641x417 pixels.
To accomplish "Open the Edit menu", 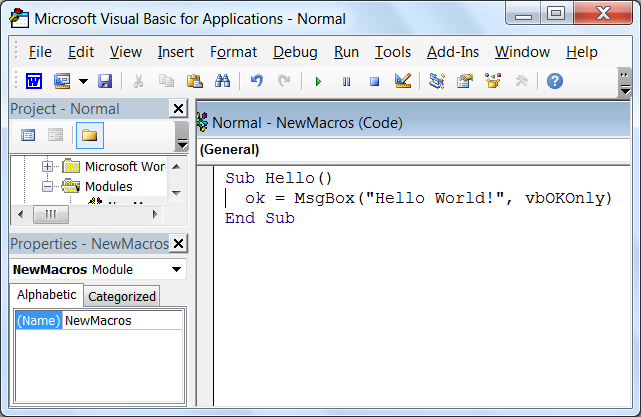I will (81, 52).
